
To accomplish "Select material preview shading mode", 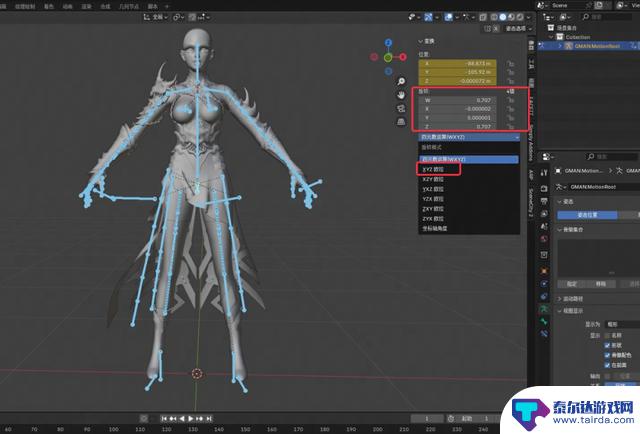I will pyautogui.click(x=511, y=17).
